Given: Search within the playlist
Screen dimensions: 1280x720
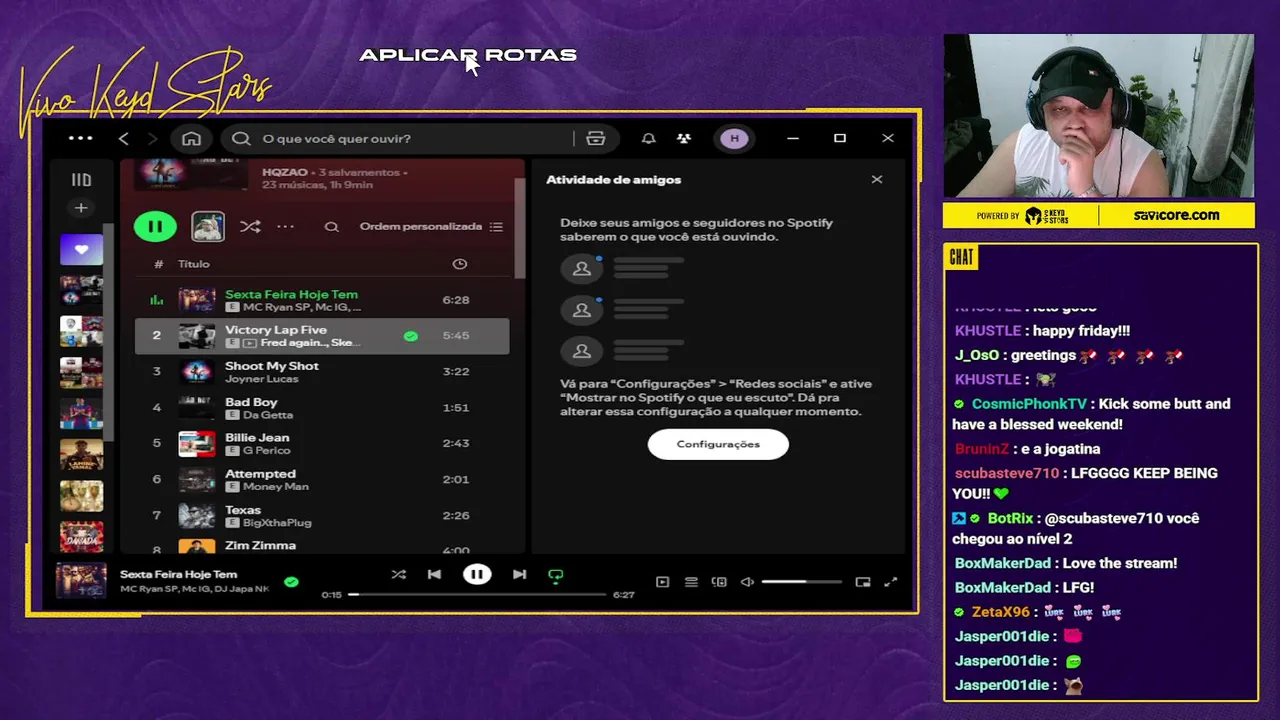Looking at the screenshot, I should click(x=332, y=227).
